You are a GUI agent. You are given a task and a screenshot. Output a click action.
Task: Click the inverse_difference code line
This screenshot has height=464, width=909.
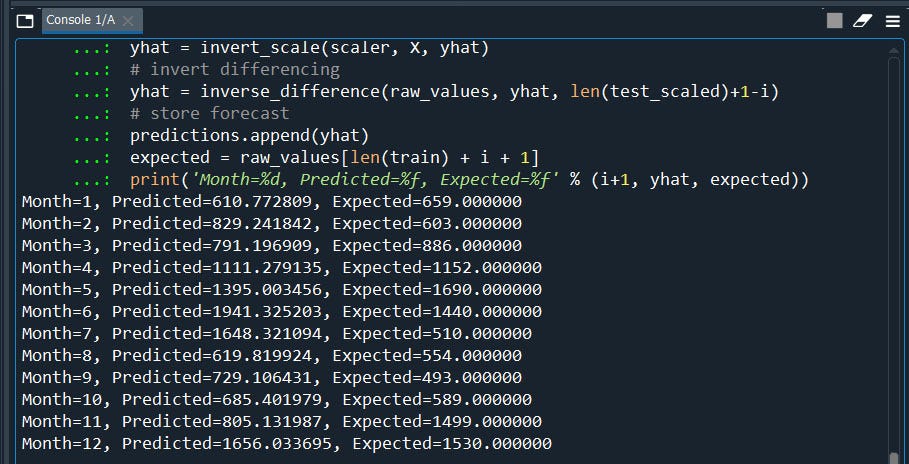454,92
